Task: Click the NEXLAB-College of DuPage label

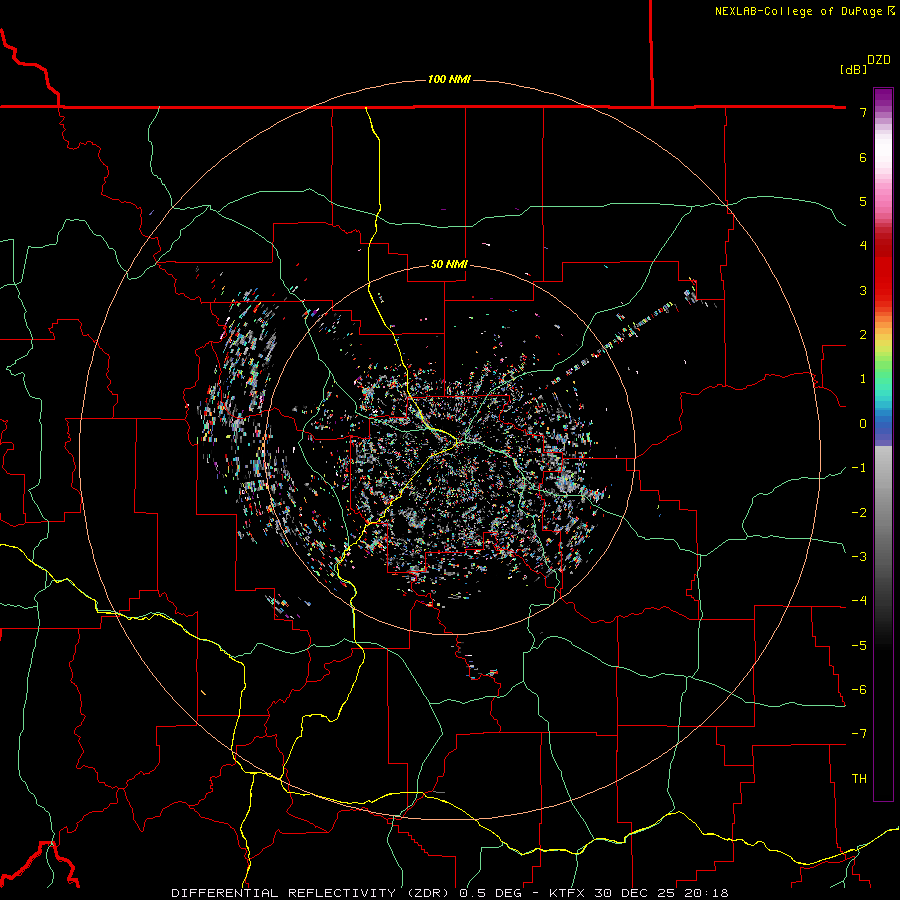Action: (x=804, y=11)
